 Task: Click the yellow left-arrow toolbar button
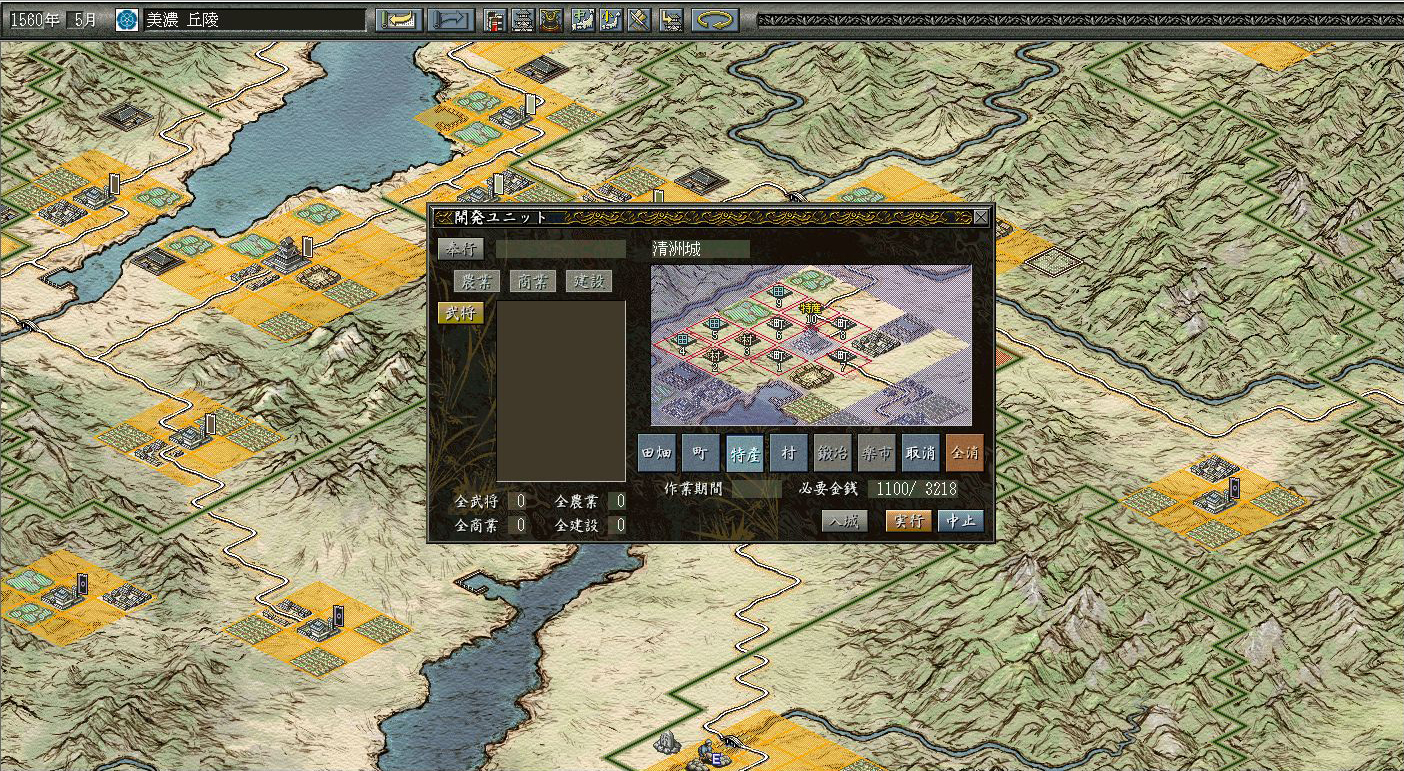pyautogui.click(x=400, y=20)
